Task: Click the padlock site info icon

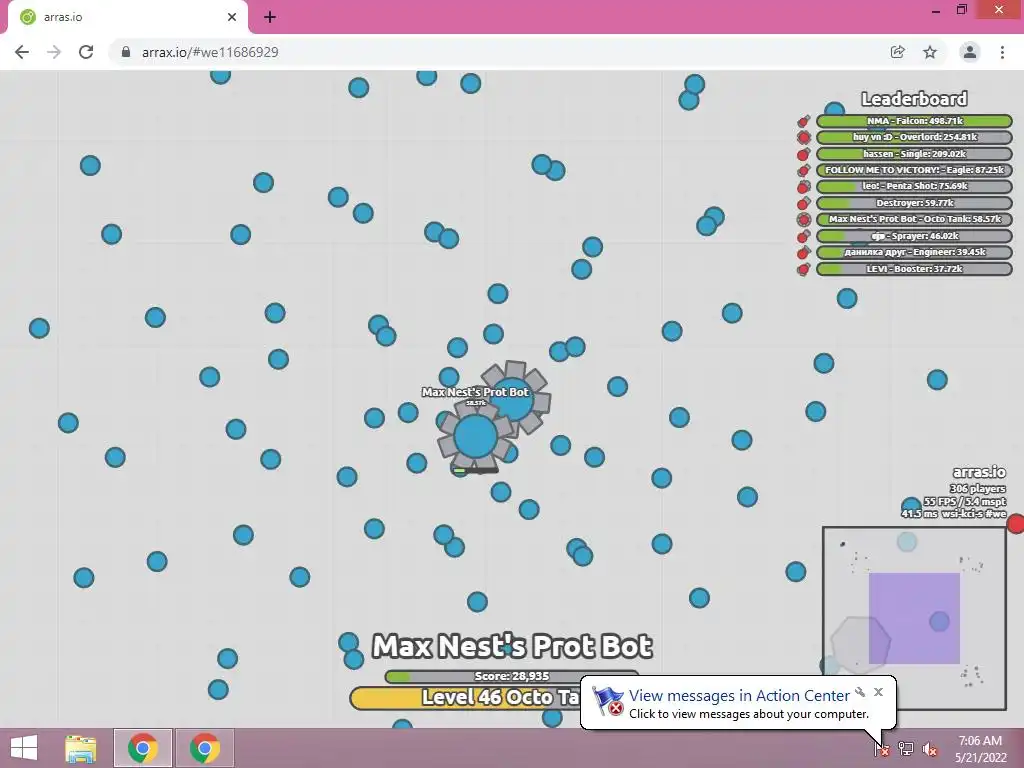Action: pyautogui.click(x=126, y=52)
